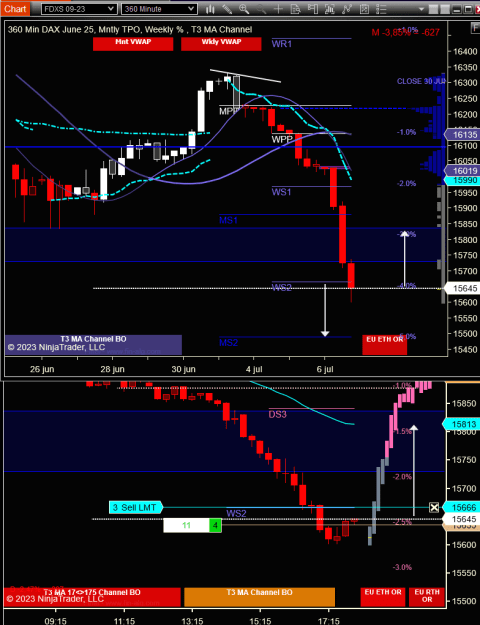Open the data box icon
Image resolution: width=480 pixels, height=625 pixels.
click(296, 9)
